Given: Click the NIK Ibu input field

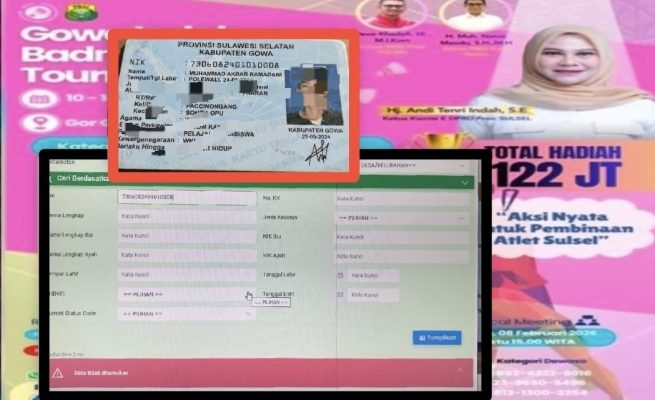Looking at the screenshot, I should [x=401, y=236].
